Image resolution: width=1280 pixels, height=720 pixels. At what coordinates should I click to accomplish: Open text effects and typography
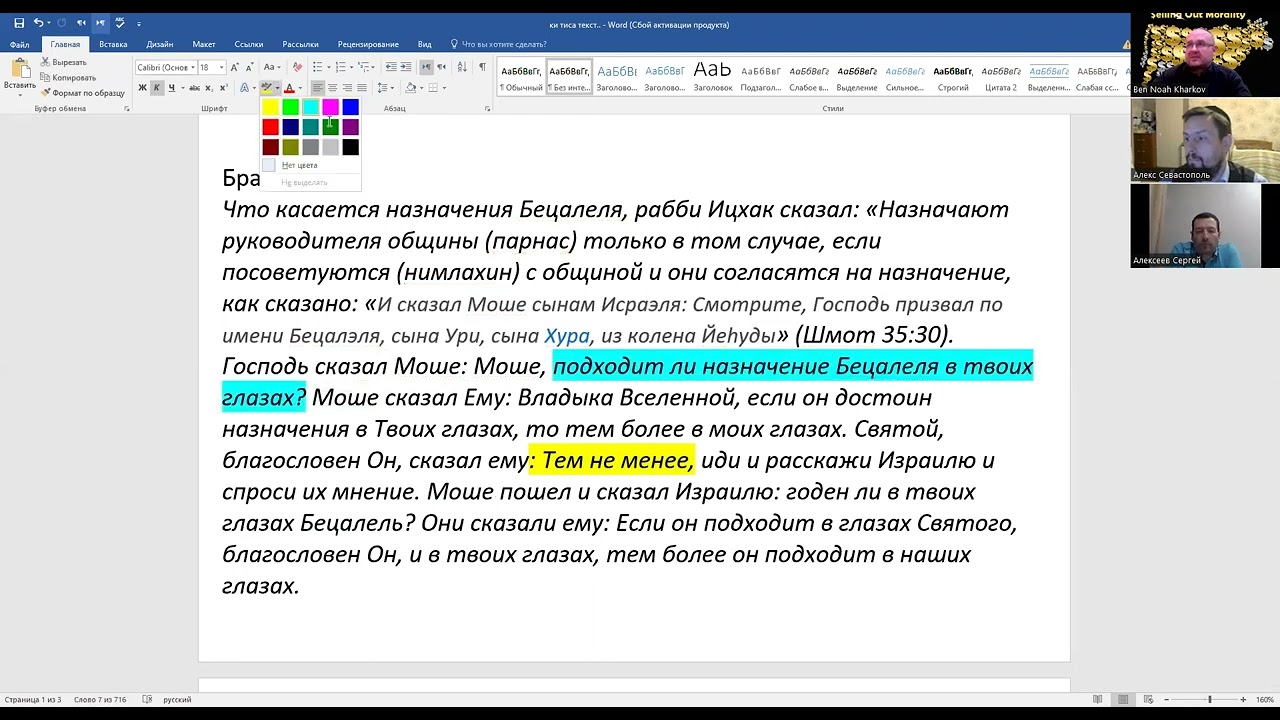(244, 88)
